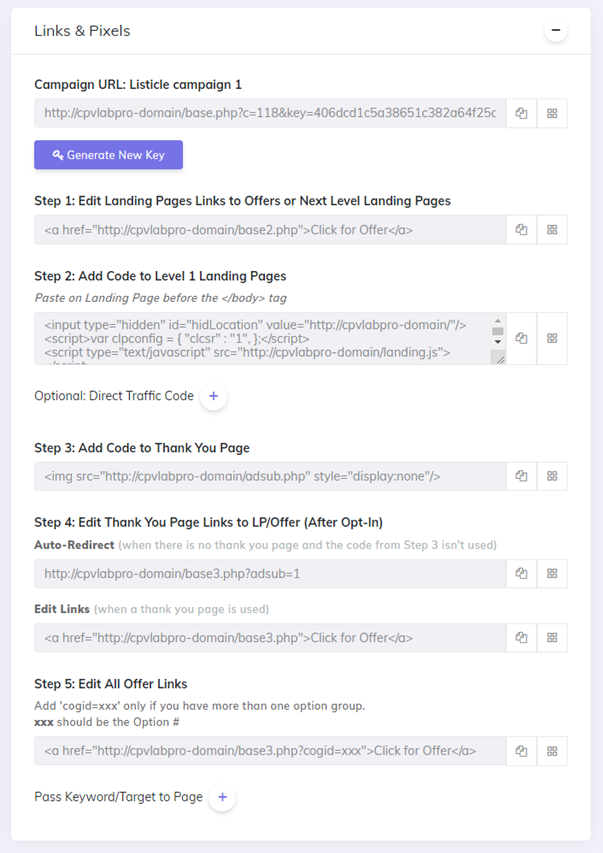
Task: Collapse the Links & Pixels panel
Action: click(x=556, y=30)
